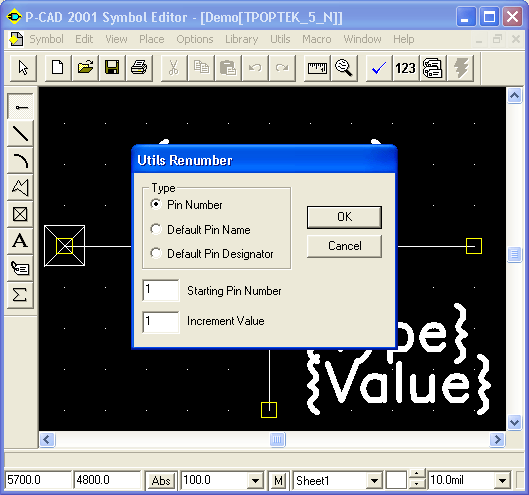Click the Save diskette icon
529x495 pixels.
pyautogui.click(x=112, y=68)
